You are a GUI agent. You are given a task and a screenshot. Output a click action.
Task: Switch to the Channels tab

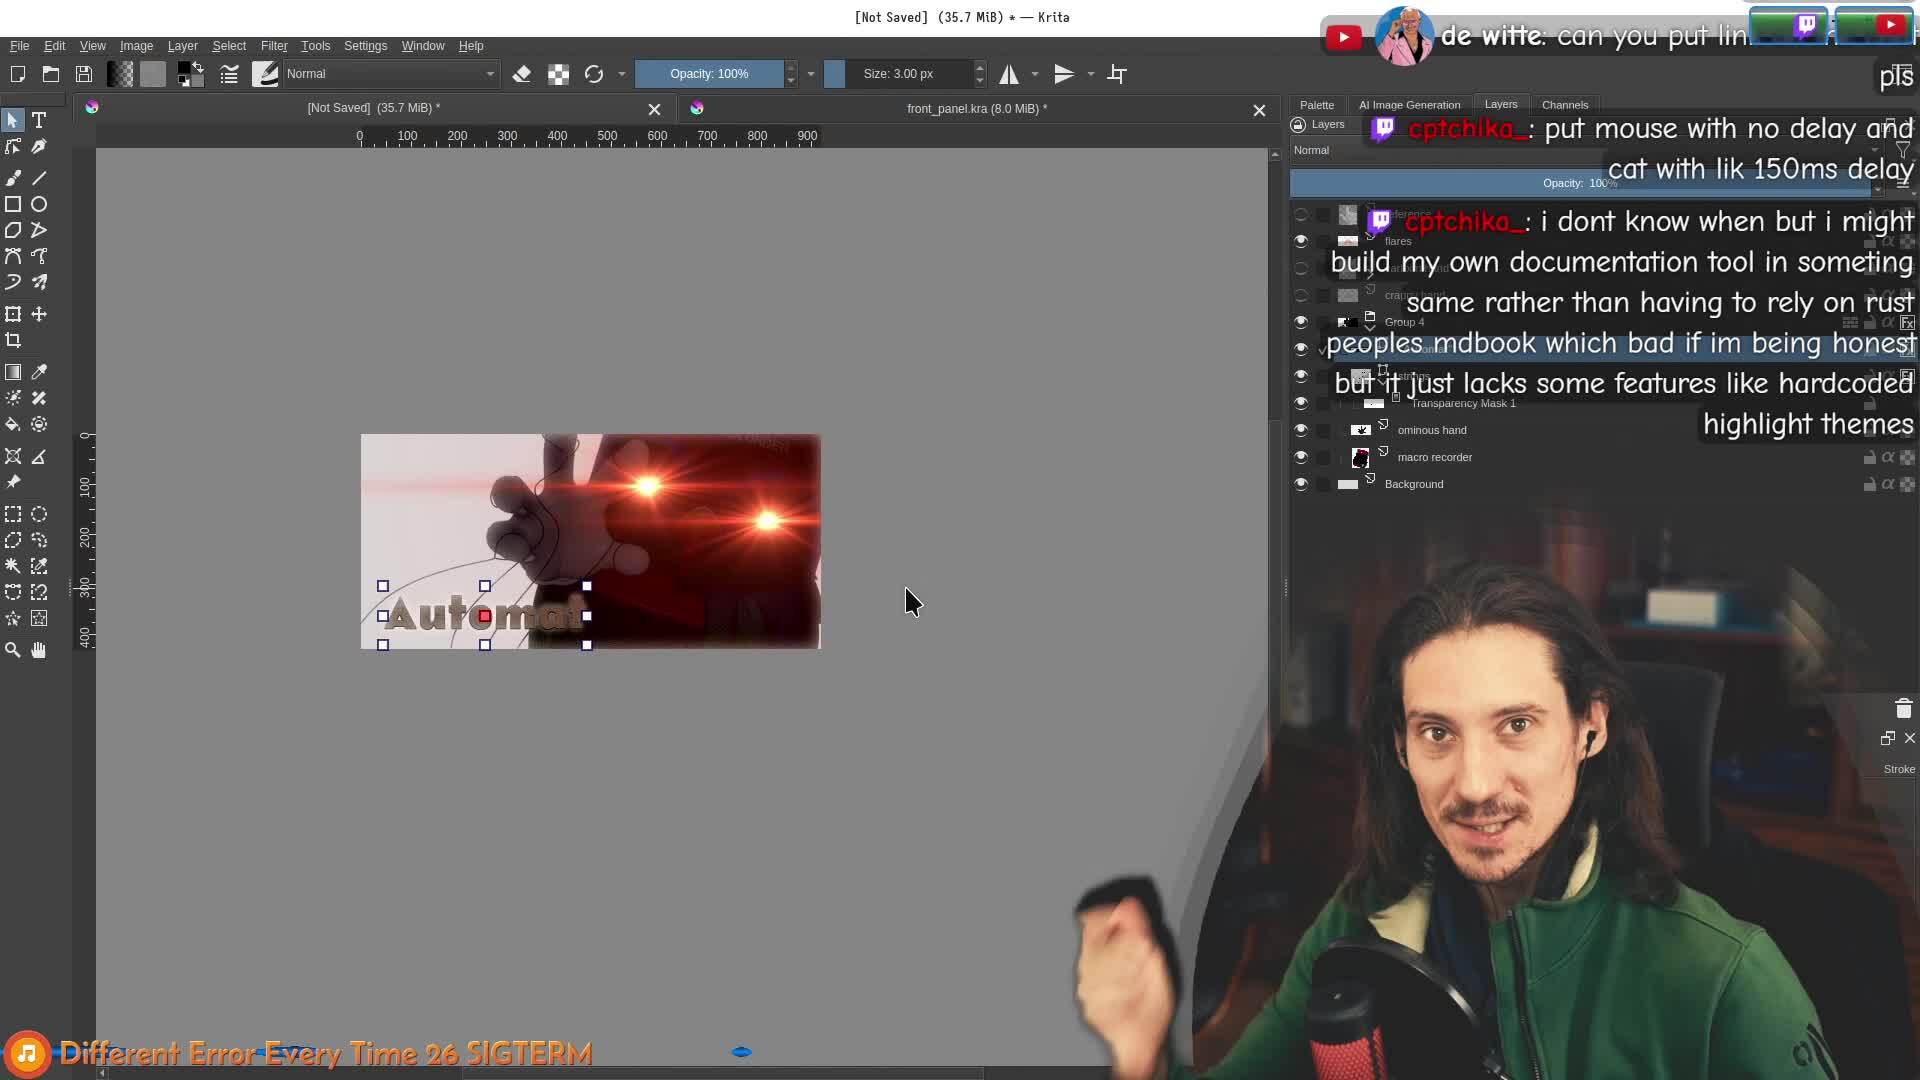1564,105
